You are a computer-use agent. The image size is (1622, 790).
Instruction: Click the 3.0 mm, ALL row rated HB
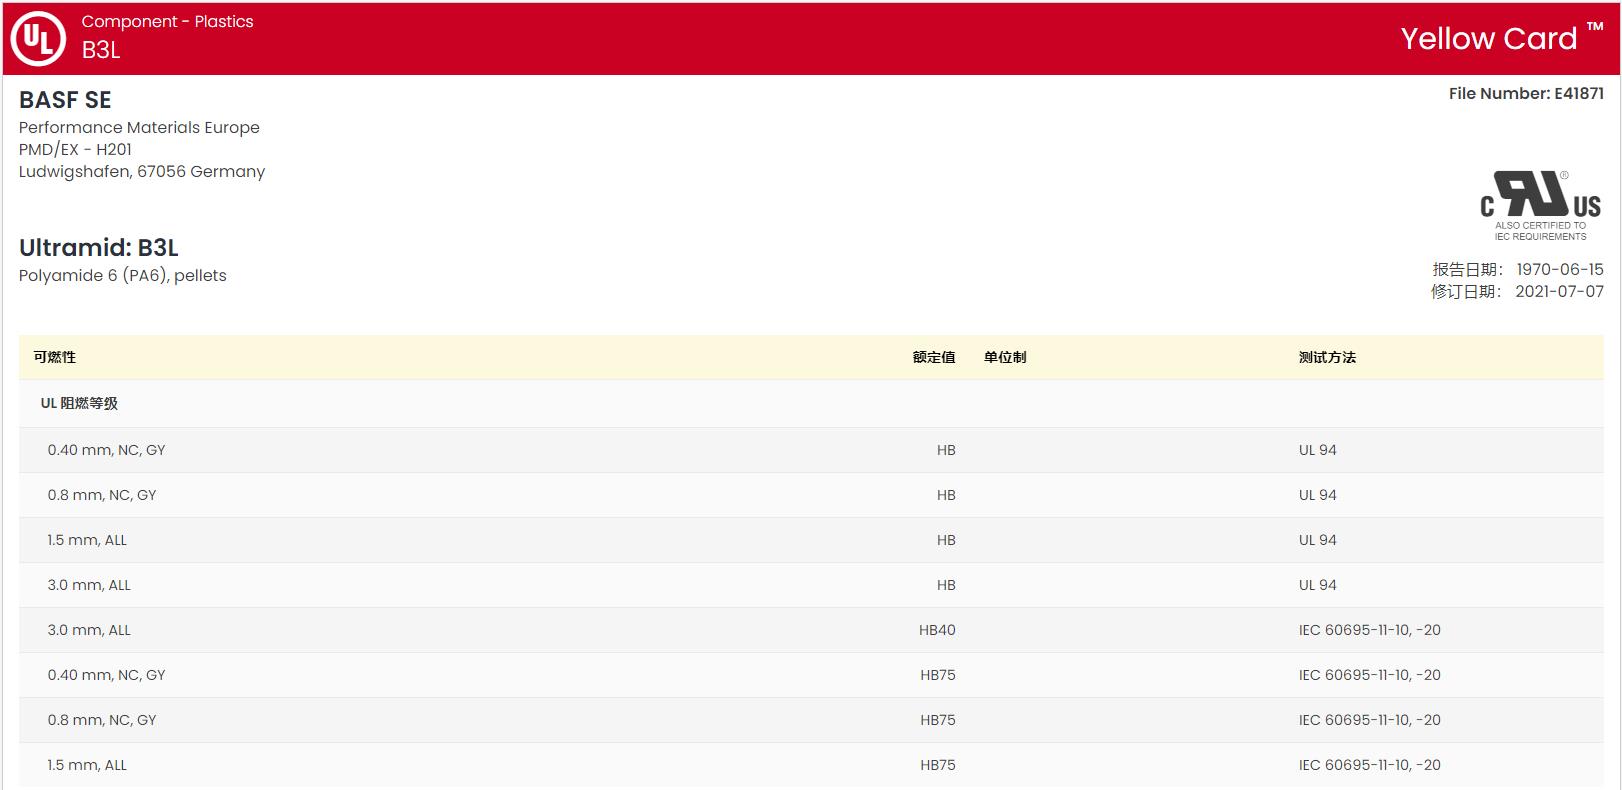point(811,585)
